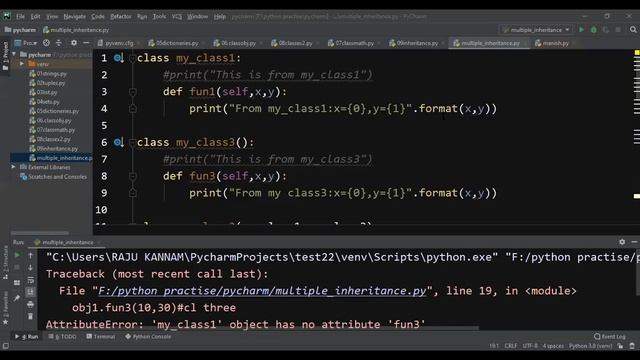Image resolution: width=640 pixels, height=360 pixels.
Task: Click overridden gutter icon on line 1
Action: coord(118,58)
